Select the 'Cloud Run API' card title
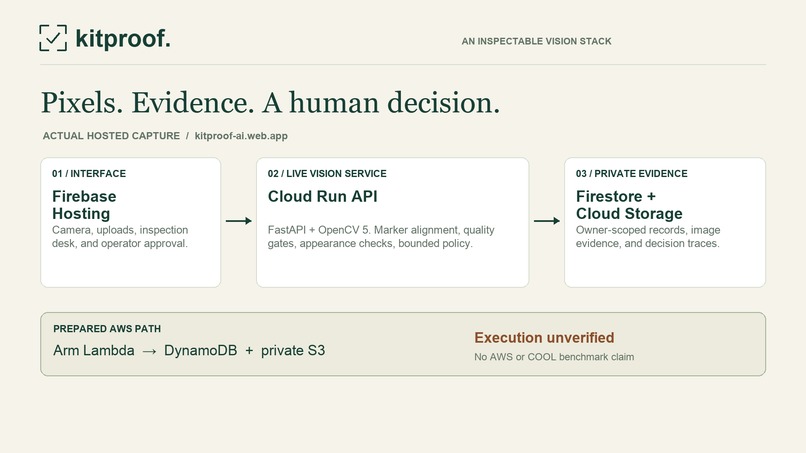Viewport: 806px width, 453px height. [322, 196]
